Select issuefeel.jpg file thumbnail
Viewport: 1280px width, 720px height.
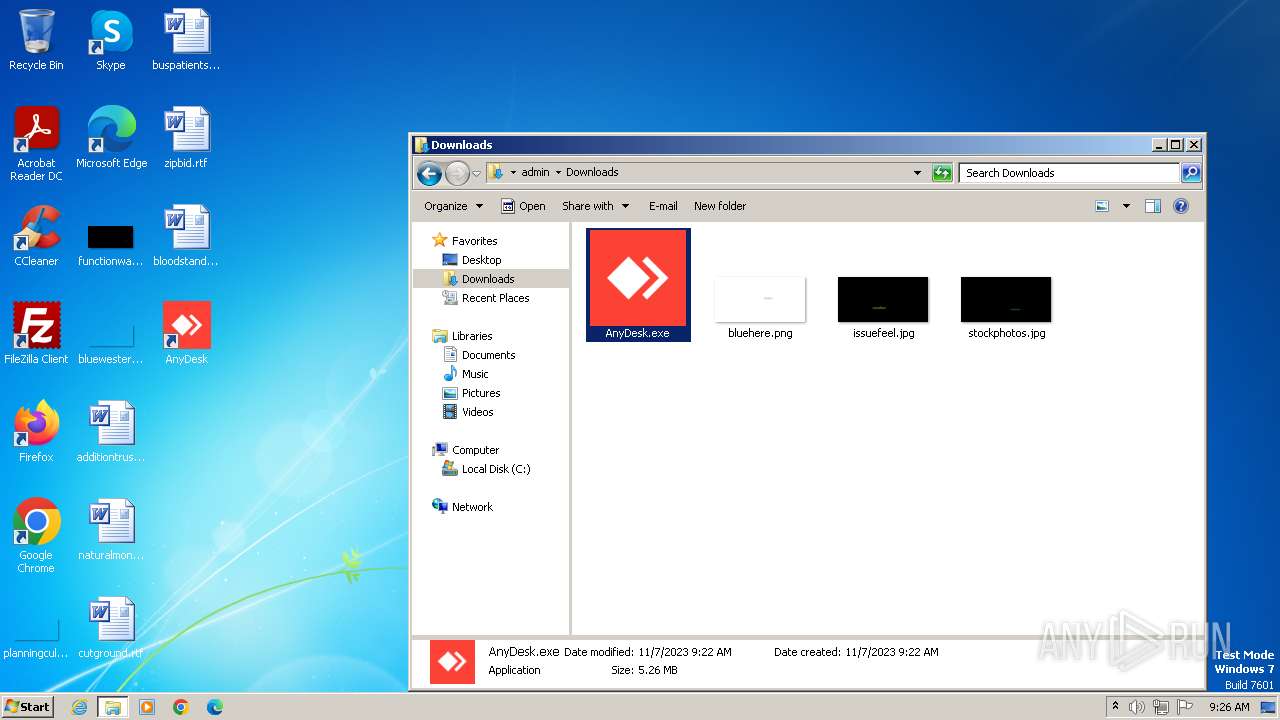(x=883, y=308)
